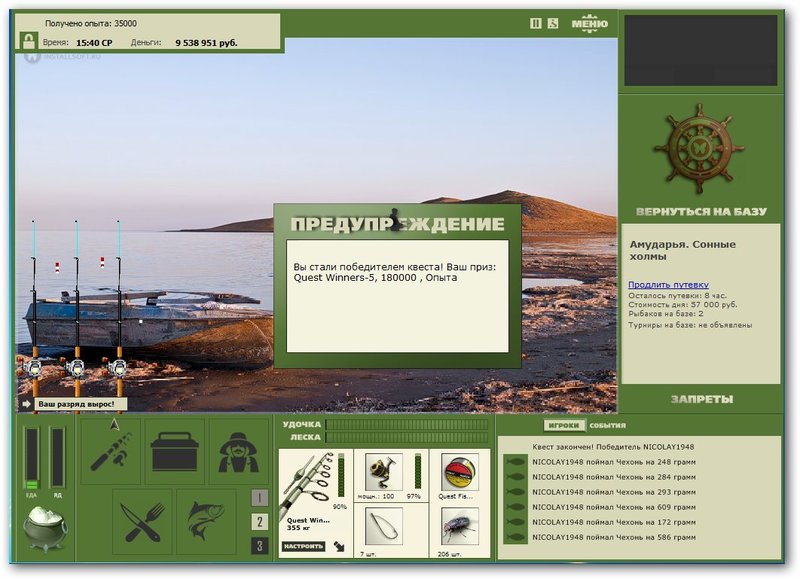Click the ship wheel to return to base
Screen dimensions: 800x579
click(x=699, y=147)
